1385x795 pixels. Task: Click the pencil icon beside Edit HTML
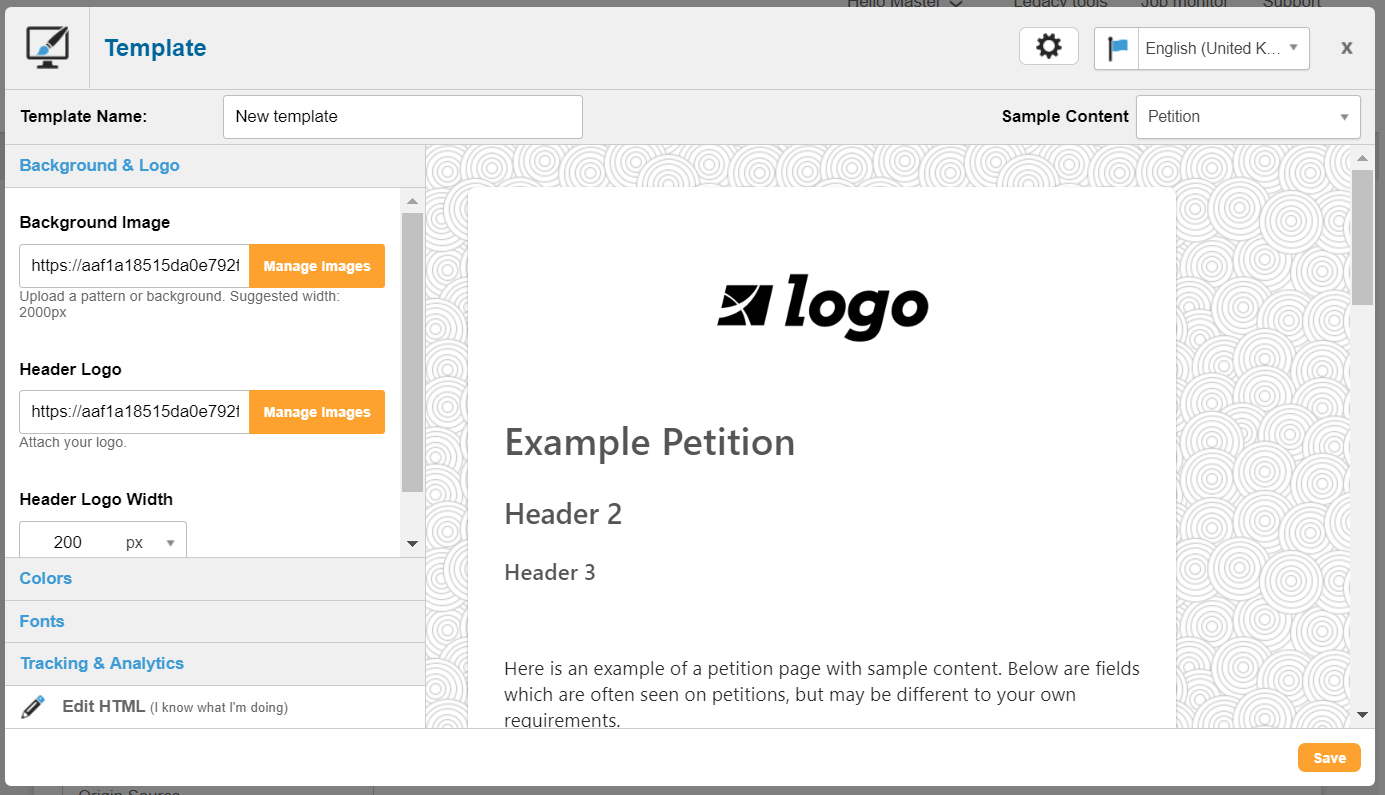pyautogui.click(x=33, y=706)
